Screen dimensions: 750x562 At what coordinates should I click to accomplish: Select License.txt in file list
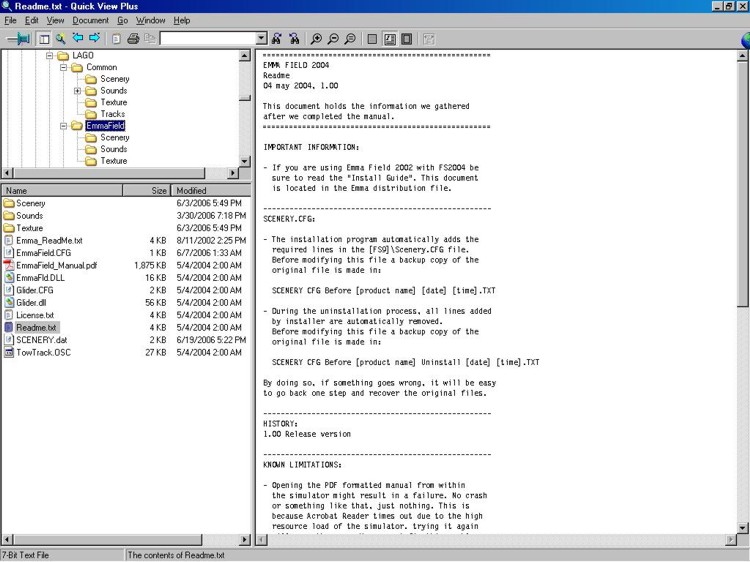[34, 315]
